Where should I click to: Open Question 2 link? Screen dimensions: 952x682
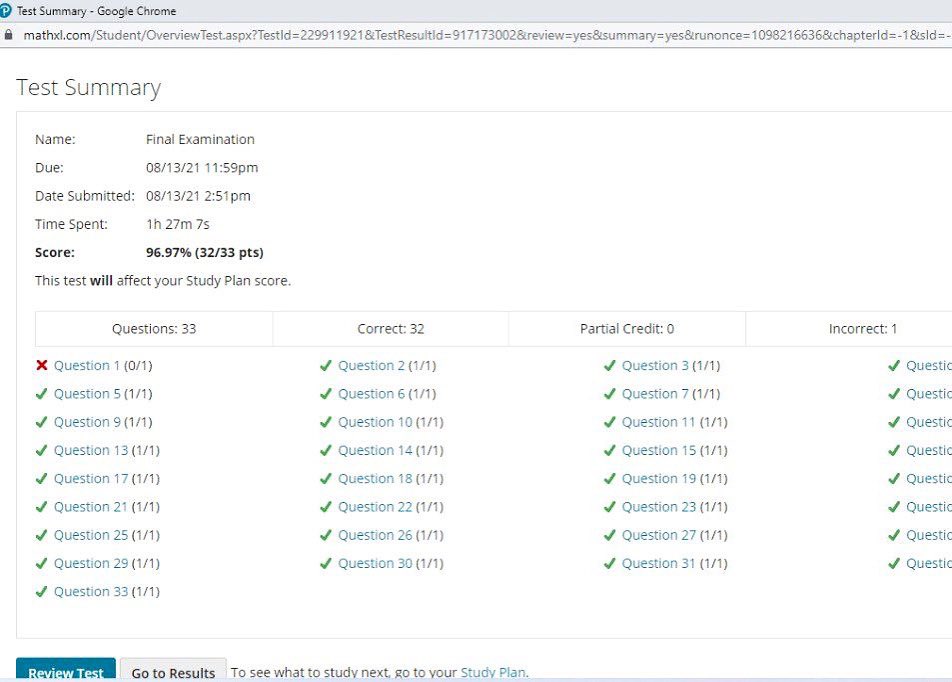click(371, 366)
